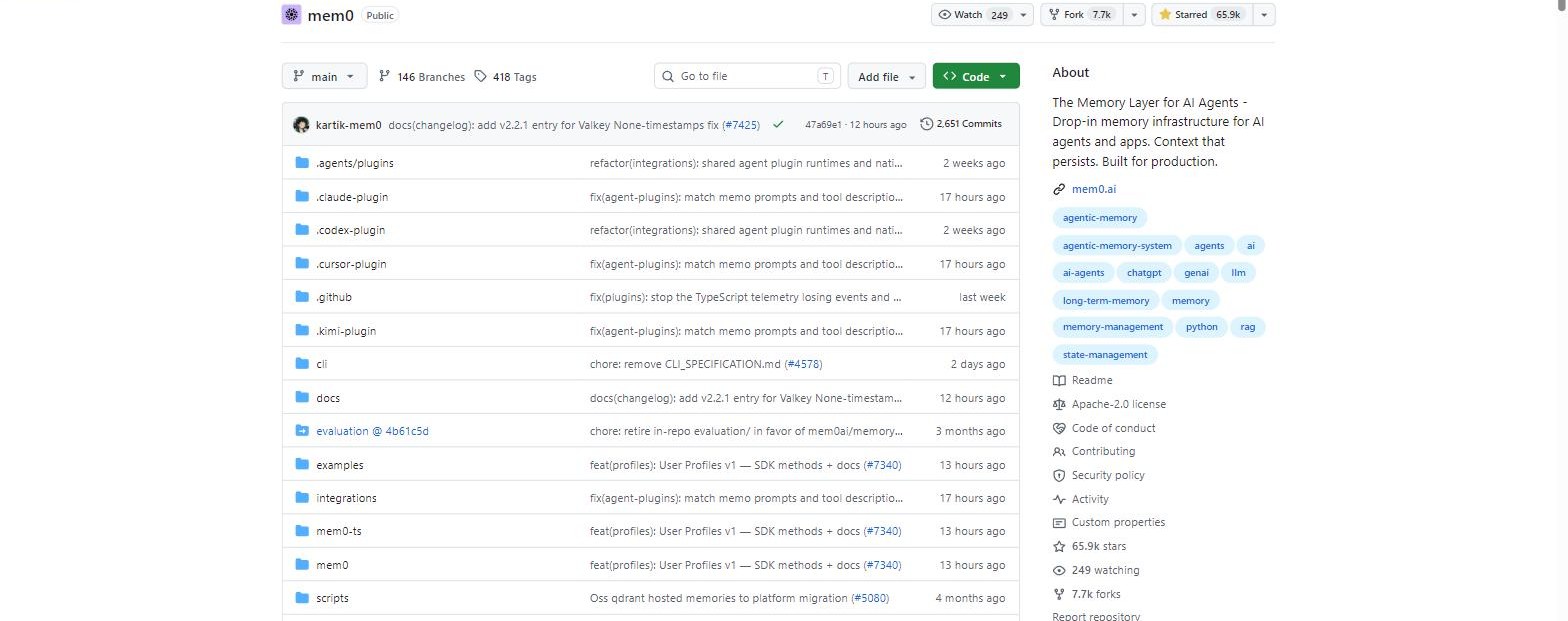1568x621 pixels.
Task: Click the Fork button
Action: click(x=1081, y=15)
